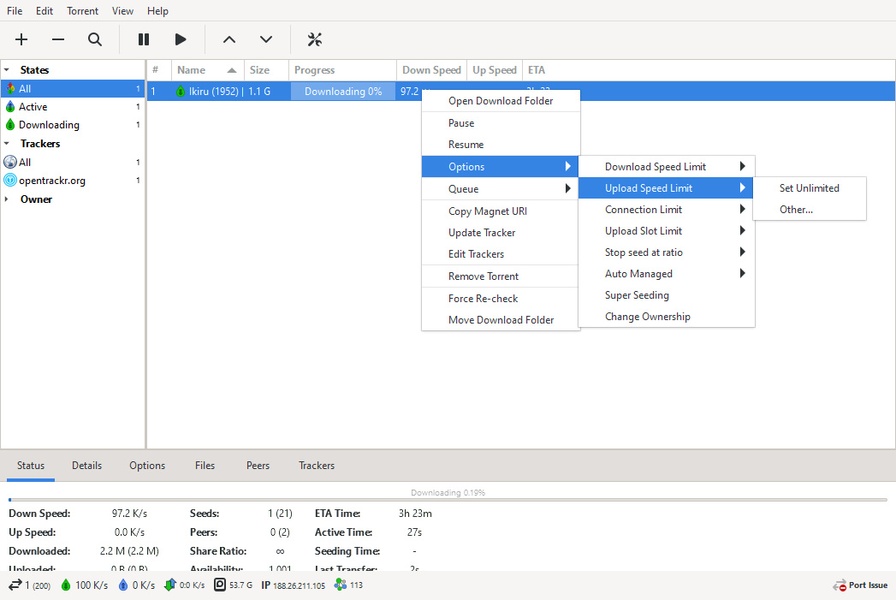The height and width of the screenshot is (600, 896).
Task: Switch to the Details tab
Action: tap(87, 466)
